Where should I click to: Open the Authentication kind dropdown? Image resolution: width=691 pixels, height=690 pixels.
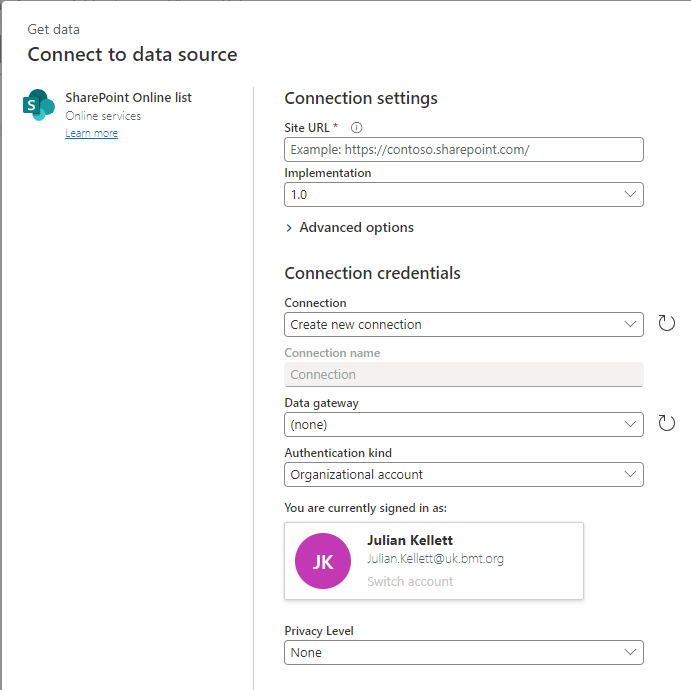[x=463, y=474]
